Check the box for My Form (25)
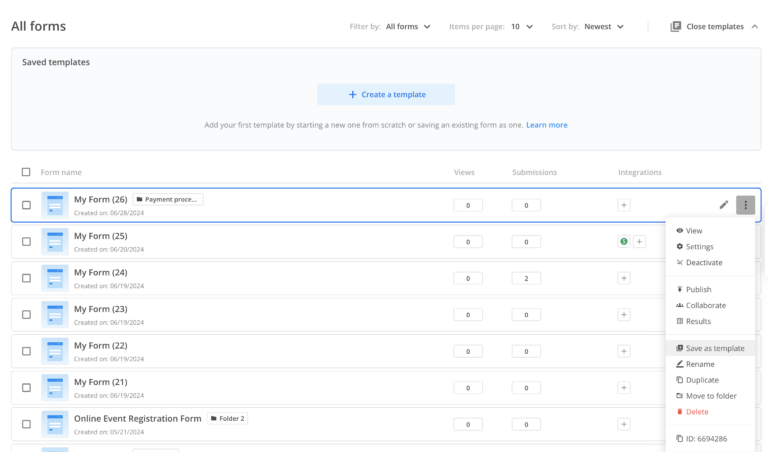 [x=26, y=241]
